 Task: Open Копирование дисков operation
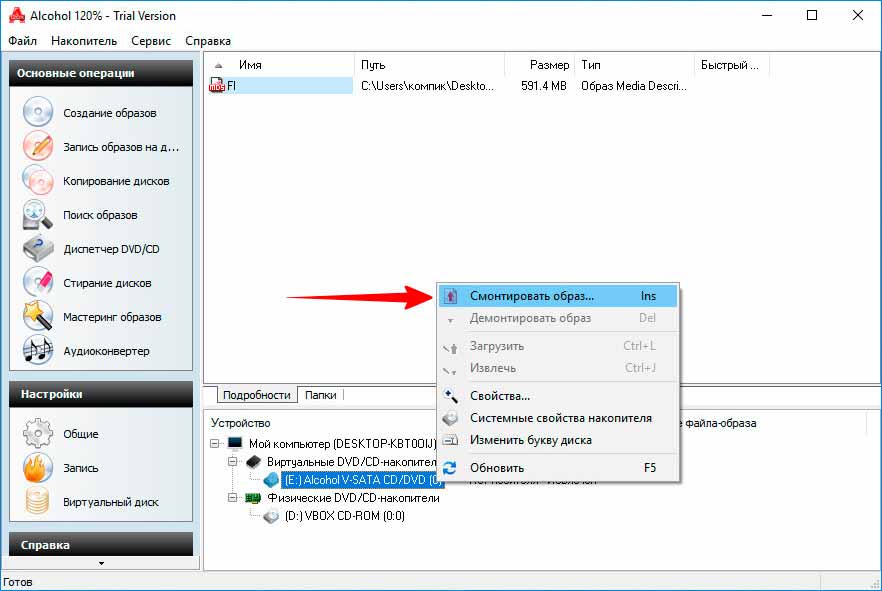[x=116, y=181]
